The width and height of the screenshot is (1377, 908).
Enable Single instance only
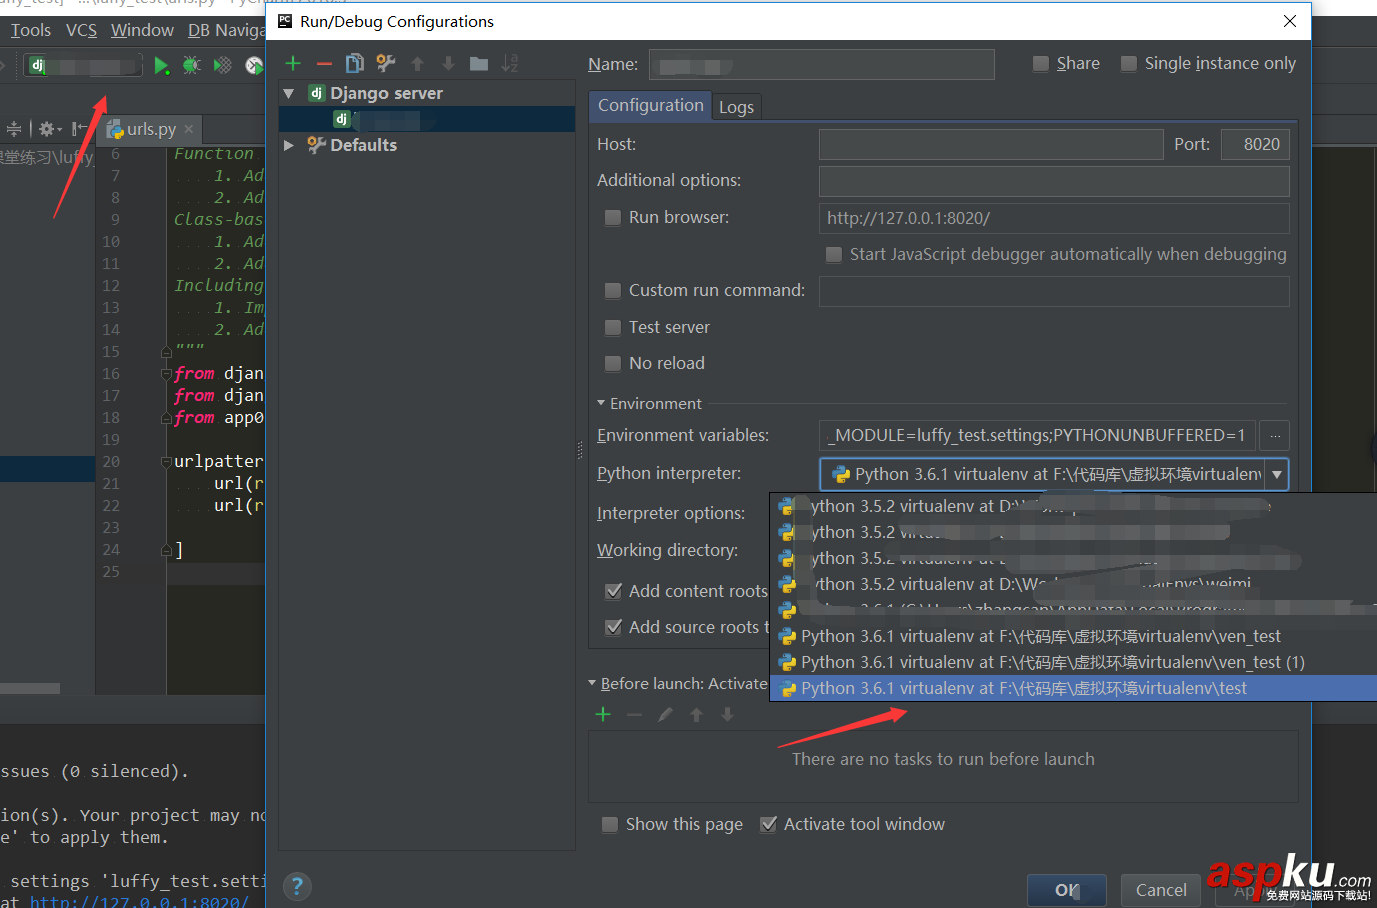pyautogui.click(x=1129, y=64)
